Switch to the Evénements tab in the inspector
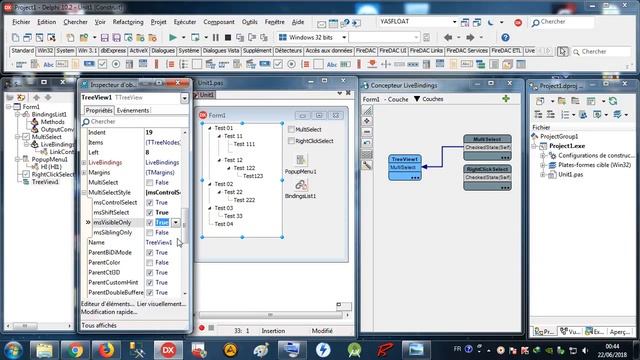The image size is (640, 360). pyautogui.click(x=133, y=110)
